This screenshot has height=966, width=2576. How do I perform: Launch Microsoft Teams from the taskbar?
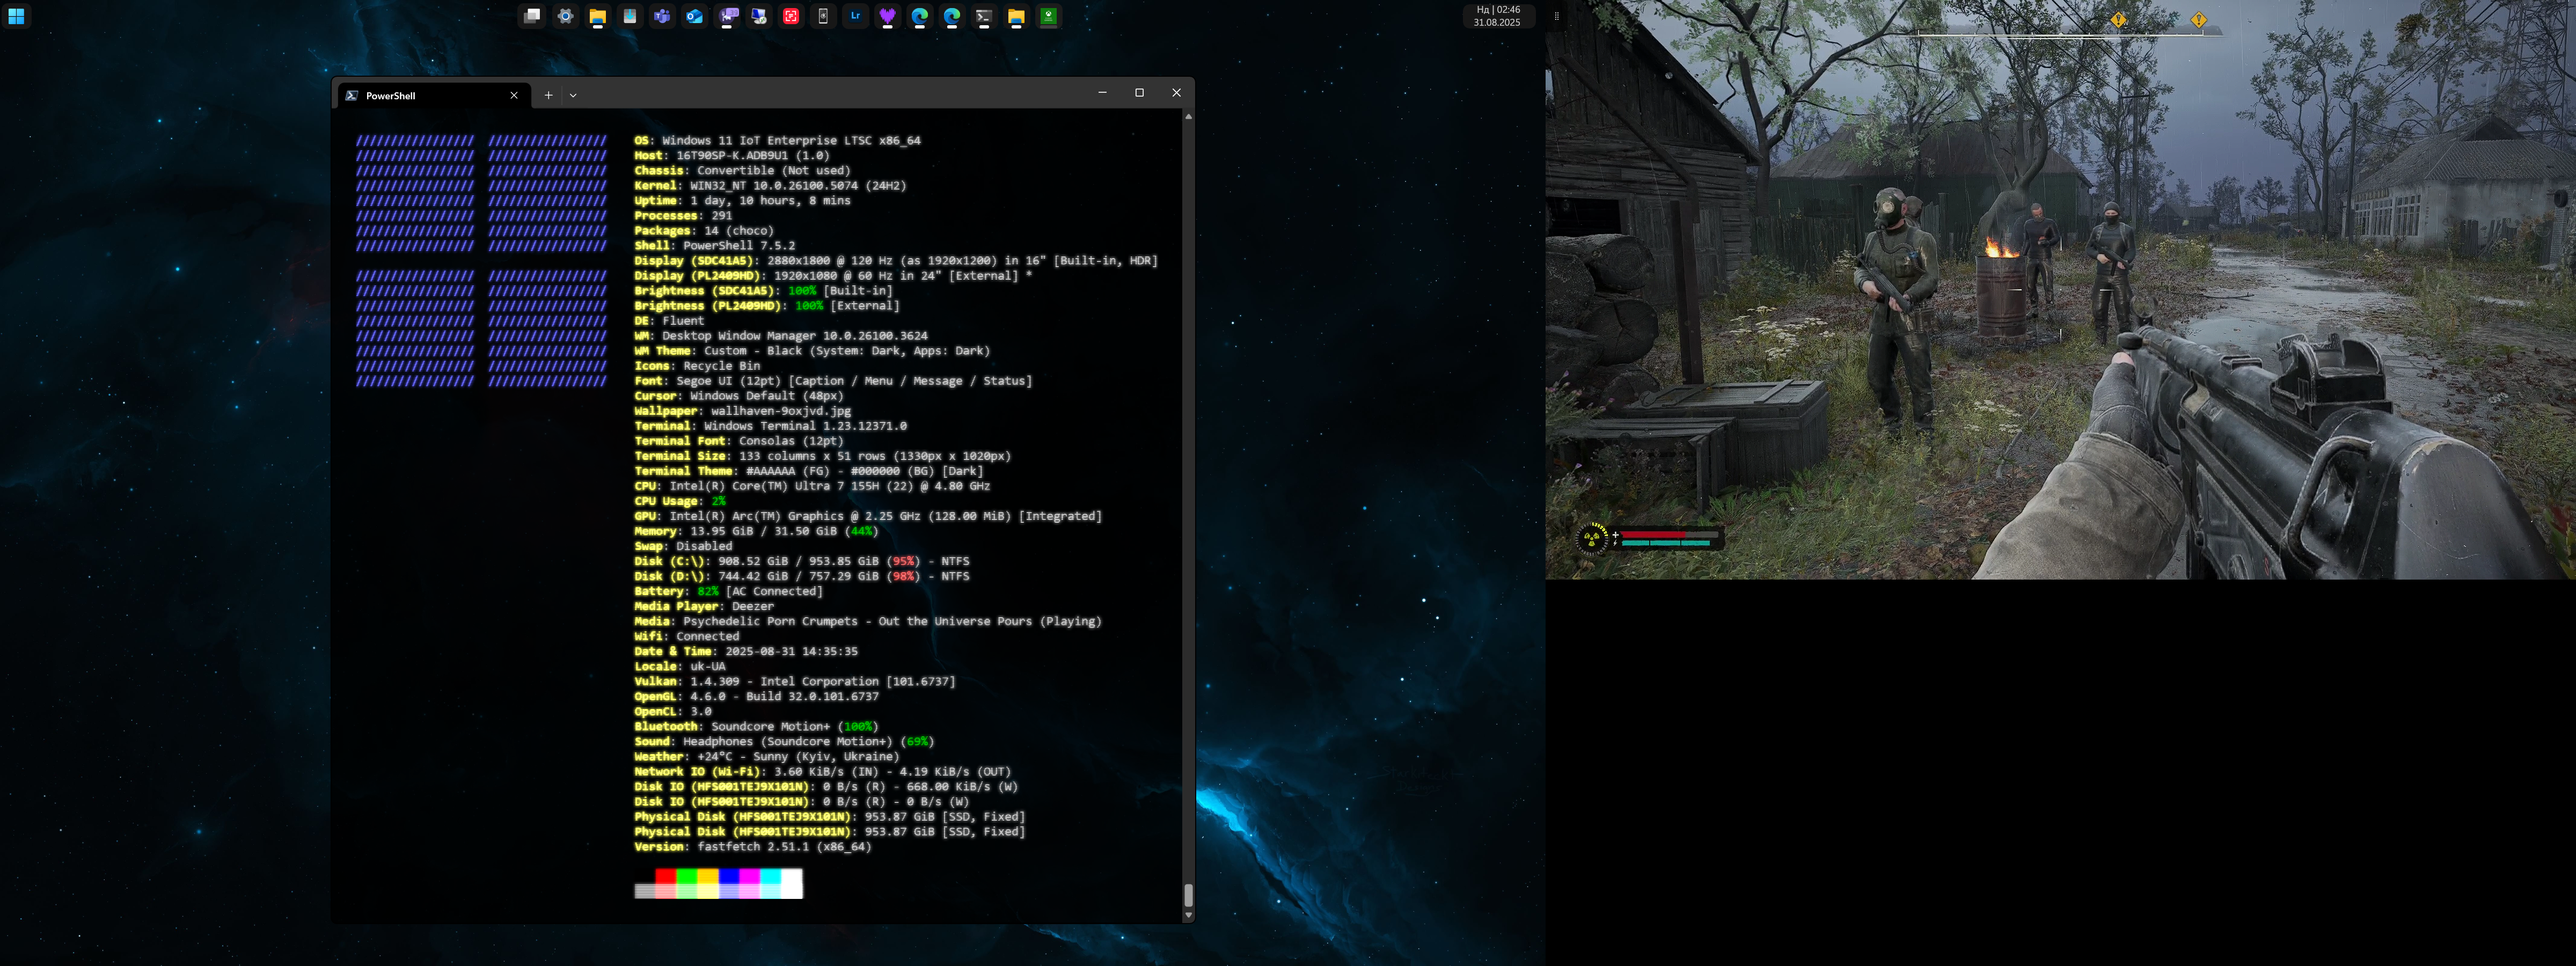coord(661,16)
